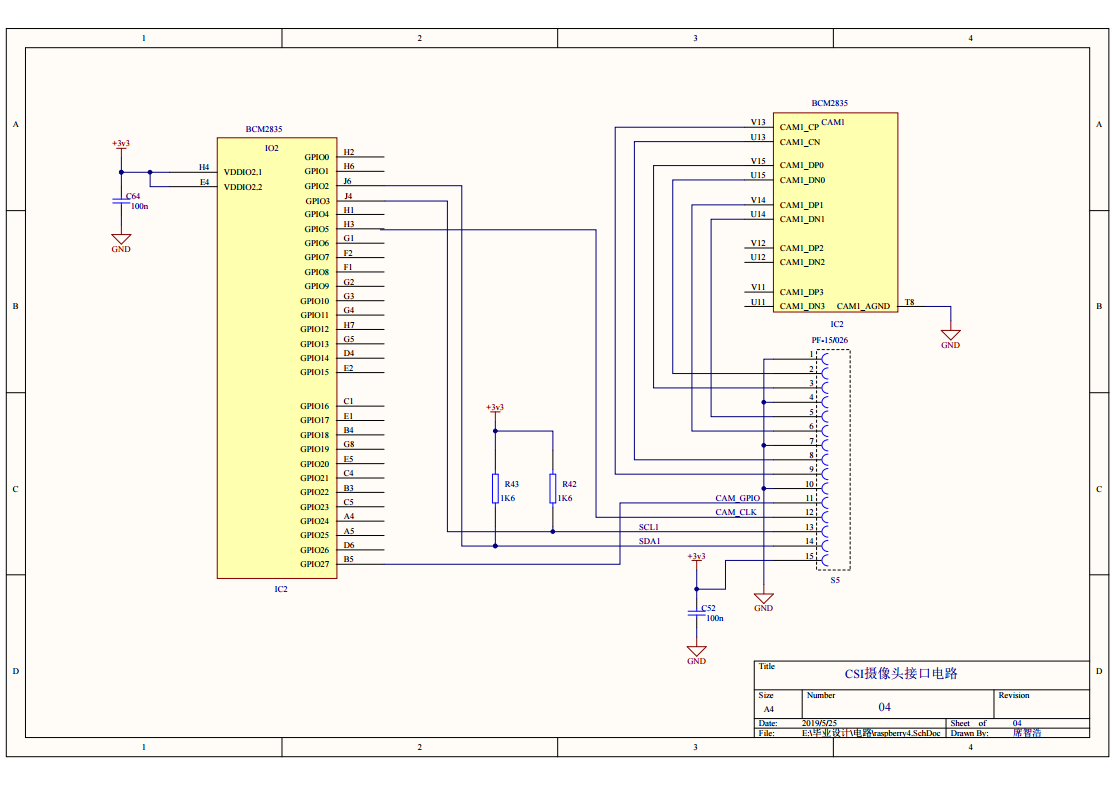Click the GPIO5 pin label

(317, 229)
